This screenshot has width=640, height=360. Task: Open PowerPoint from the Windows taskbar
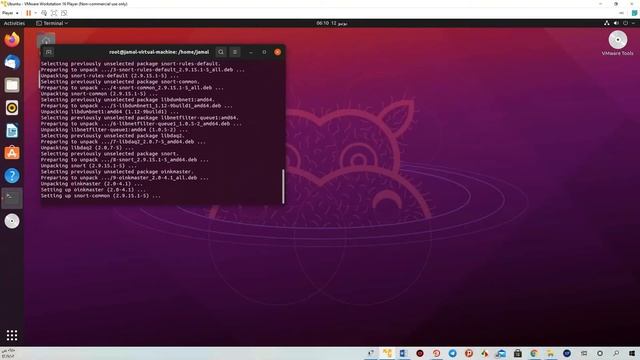pyautogui.click(x=469, y=353)
